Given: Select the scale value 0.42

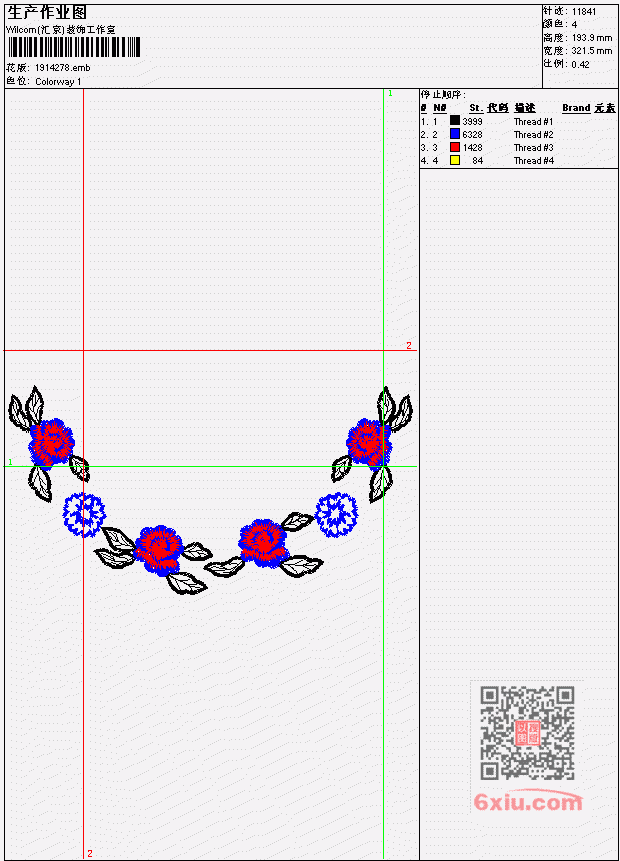Looking at the screenshot, I should 580,64.
